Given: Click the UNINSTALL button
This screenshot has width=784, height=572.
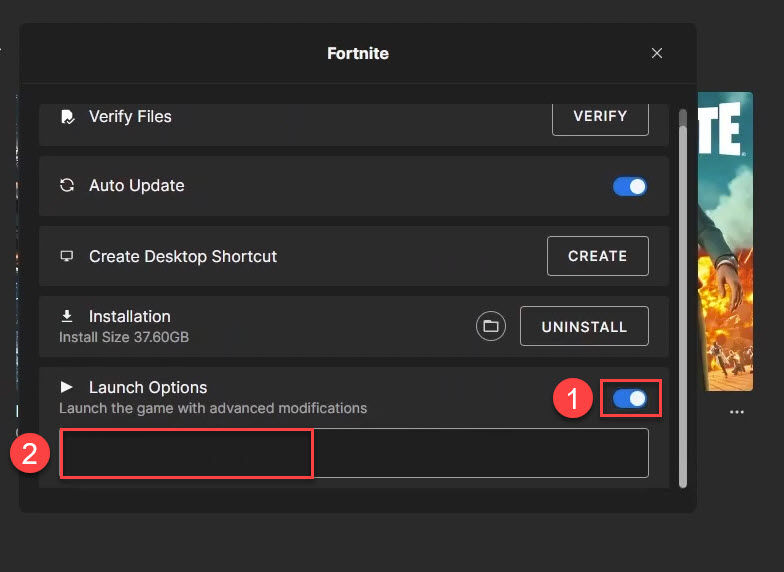Looking at the screenshot, I should click(584, 327).
